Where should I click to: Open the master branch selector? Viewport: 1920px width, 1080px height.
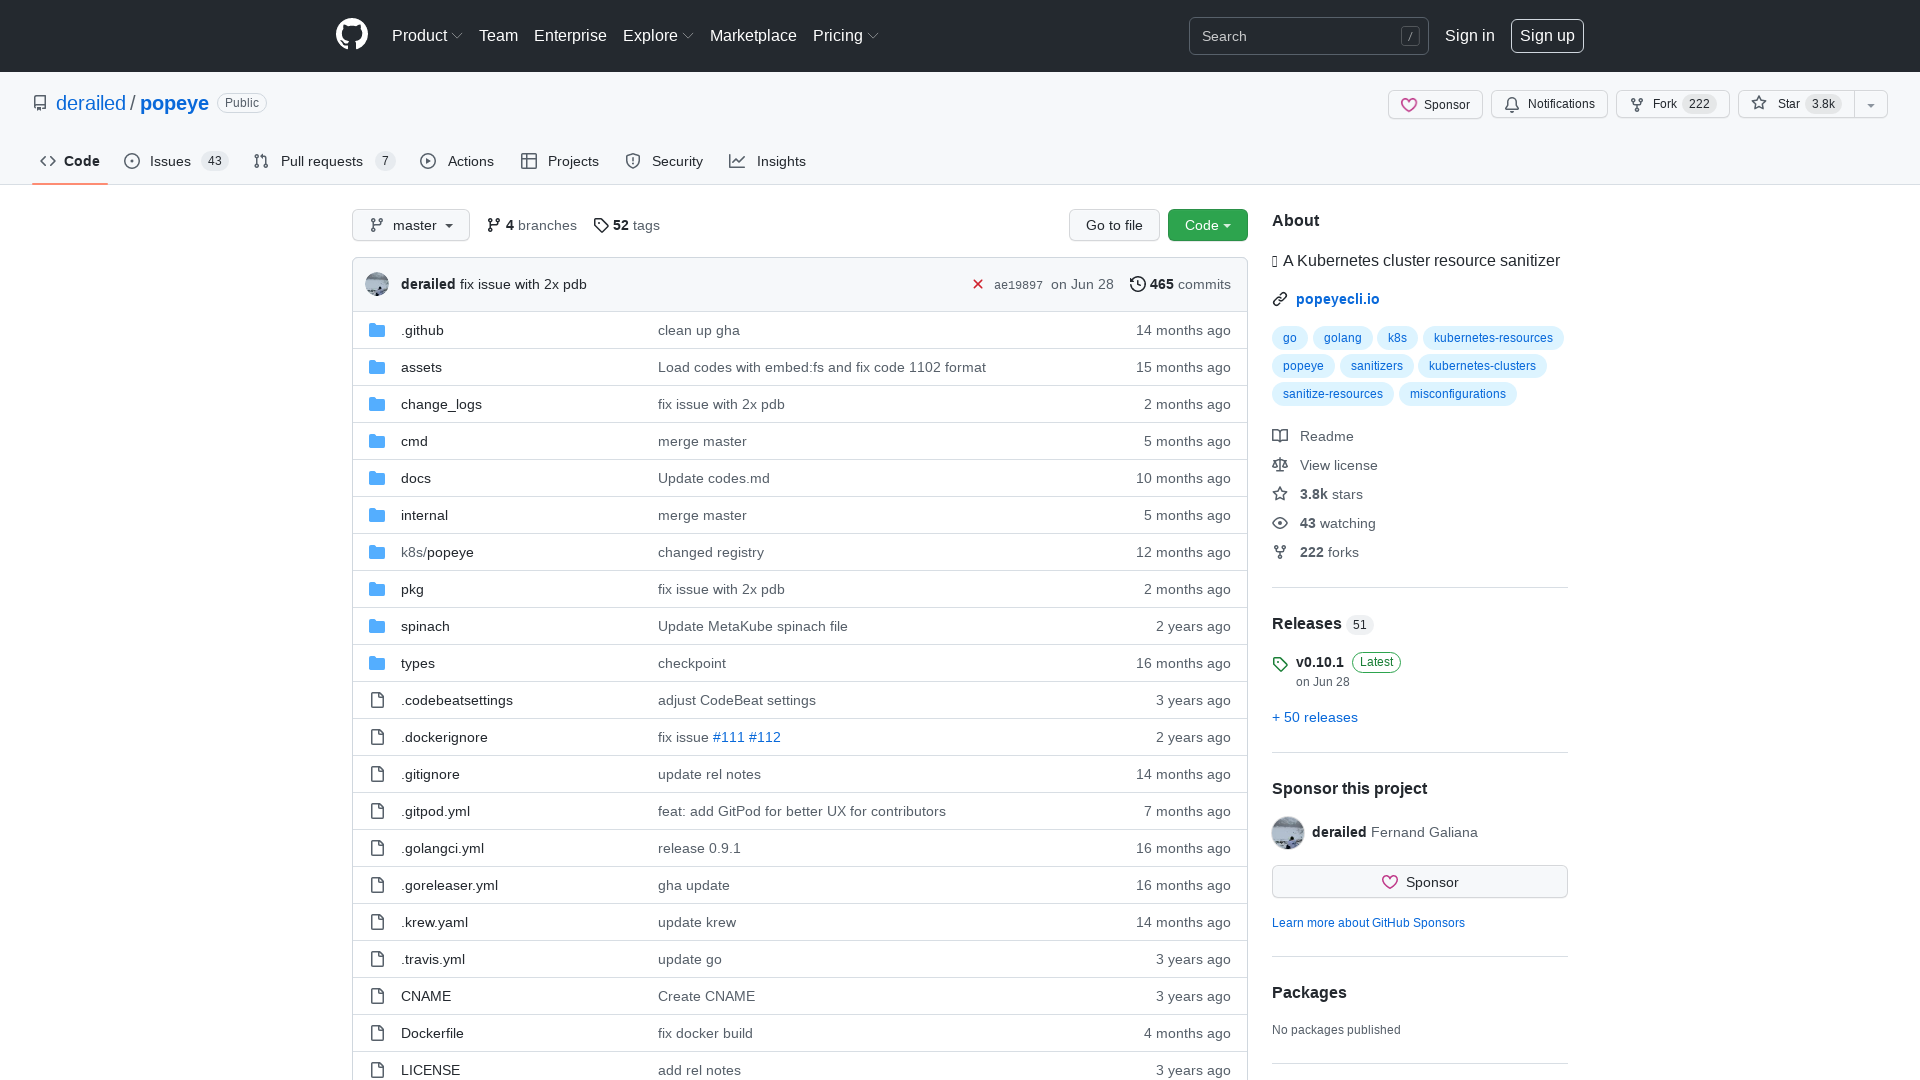point(410,225)
